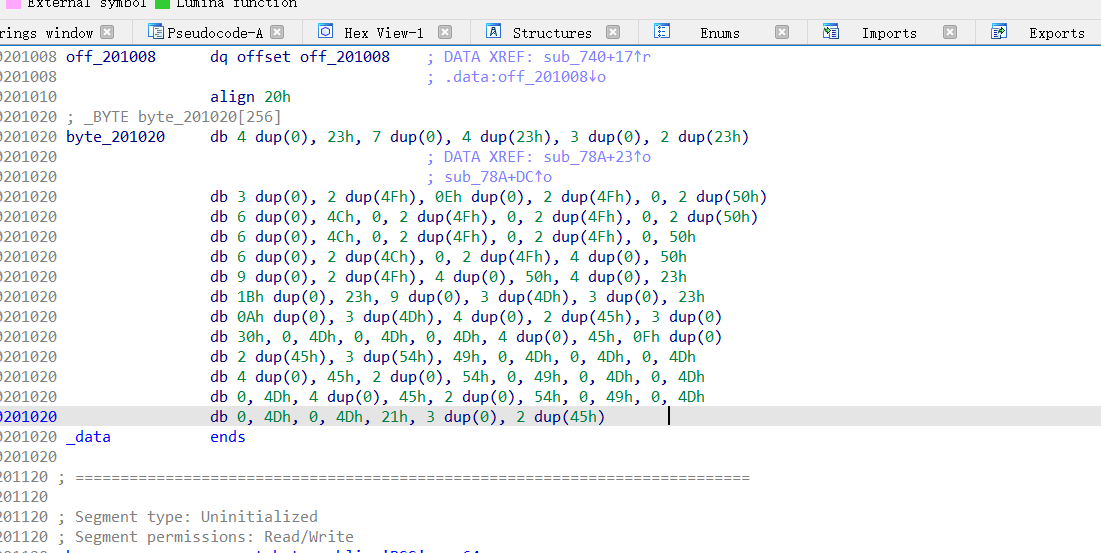
Task: Close the Enums tab
Action: click(x=782, y=32)
